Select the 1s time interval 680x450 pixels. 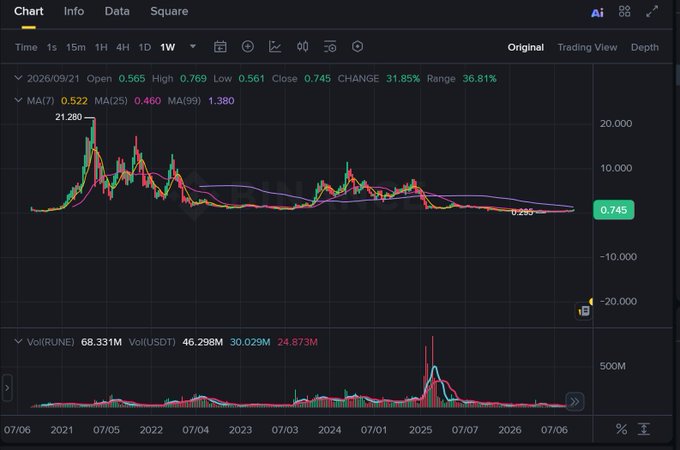52,47
